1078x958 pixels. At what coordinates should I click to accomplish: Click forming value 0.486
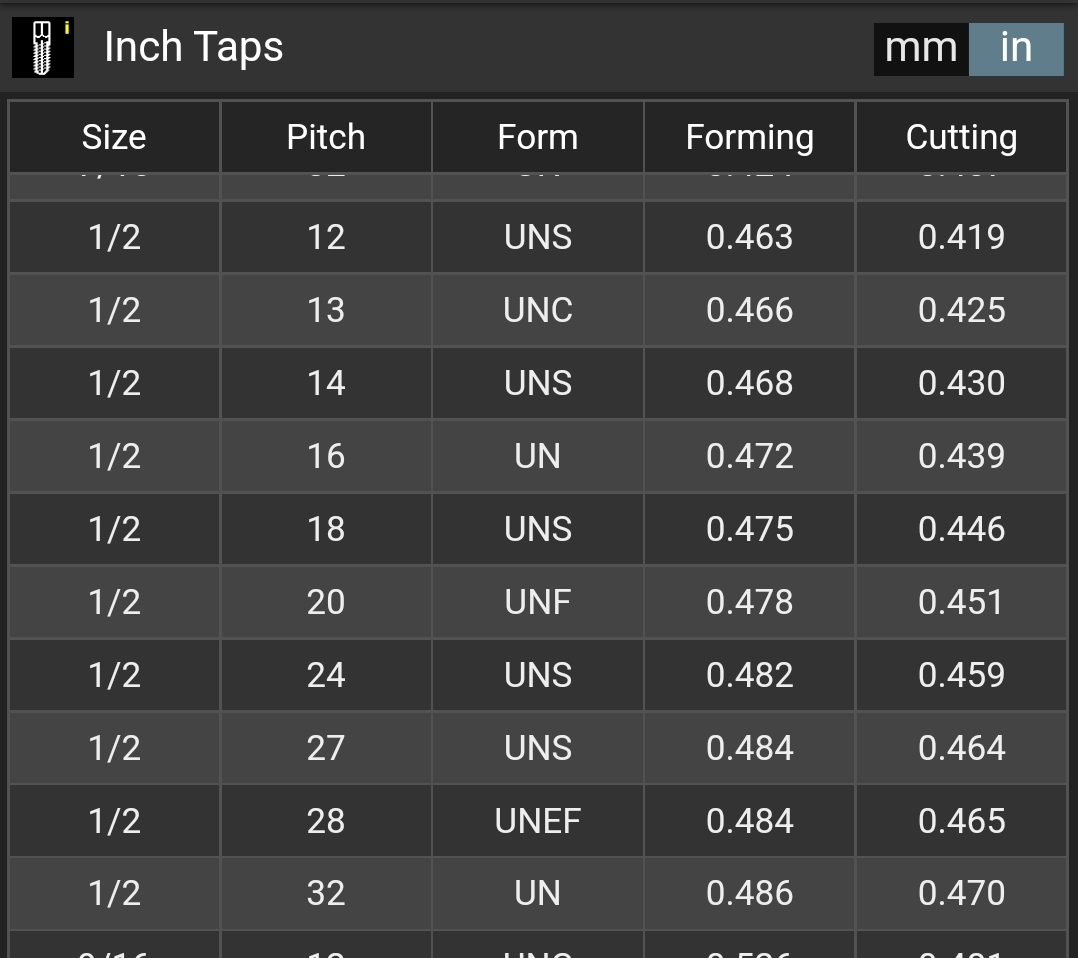click(x=749, y=893)
